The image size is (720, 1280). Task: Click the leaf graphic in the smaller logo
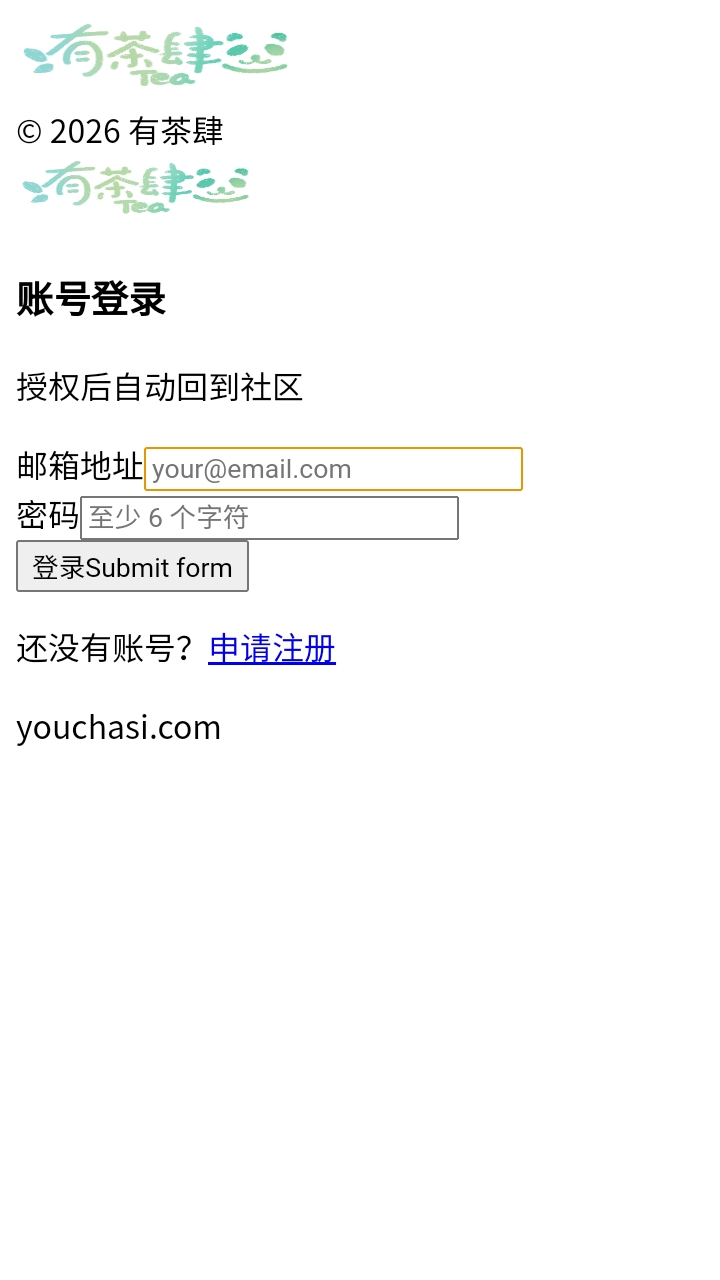(x=33, y=191)
